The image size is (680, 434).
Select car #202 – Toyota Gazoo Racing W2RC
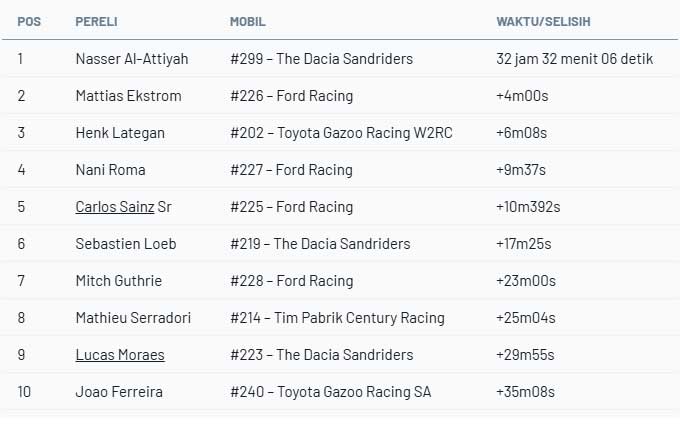[x=341, y=133]
